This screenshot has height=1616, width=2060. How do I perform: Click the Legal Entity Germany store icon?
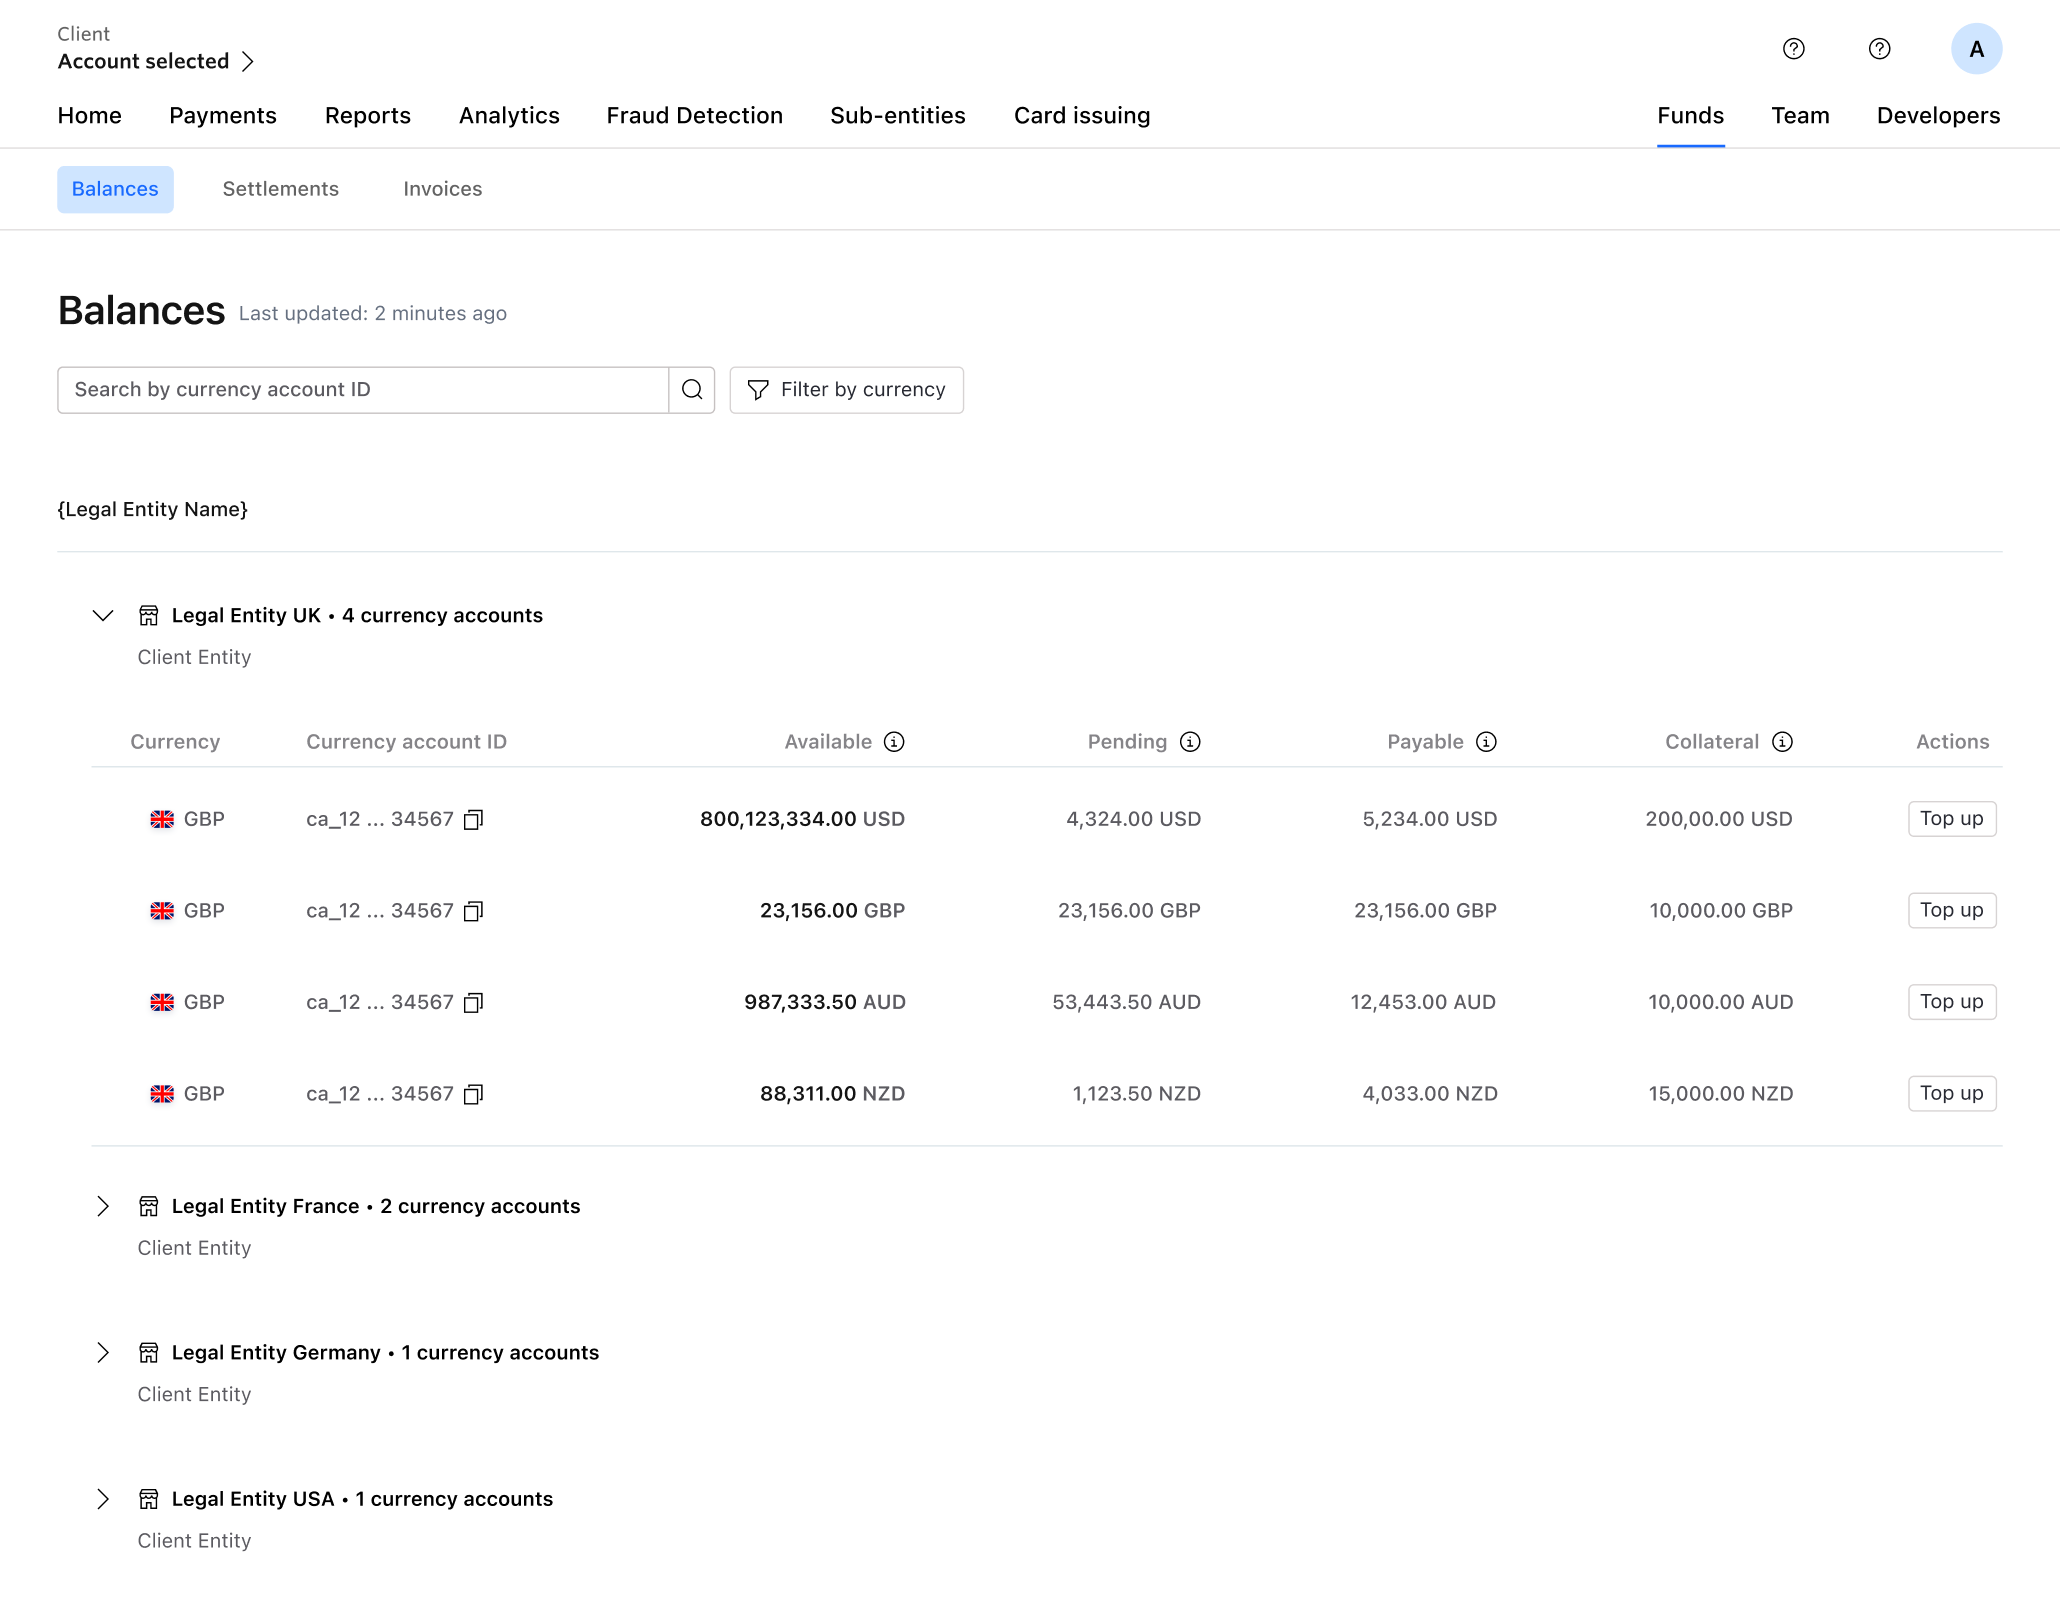pyautogui.click(x=149, y=1353)
